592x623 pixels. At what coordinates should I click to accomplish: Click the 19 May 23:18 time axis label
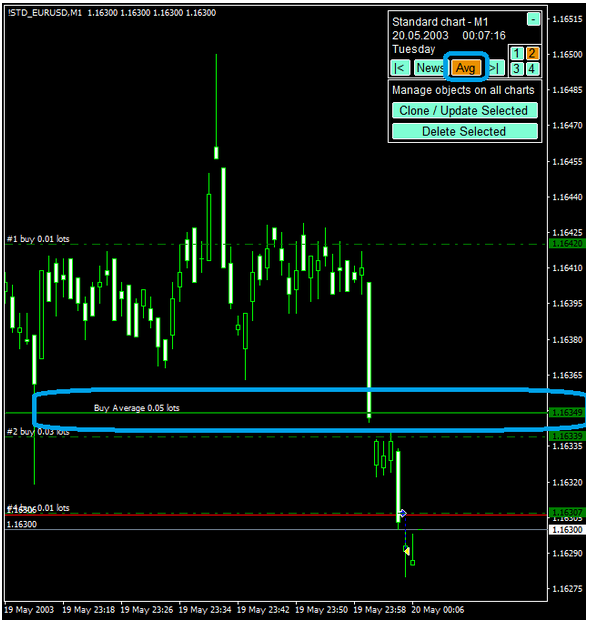89,609
